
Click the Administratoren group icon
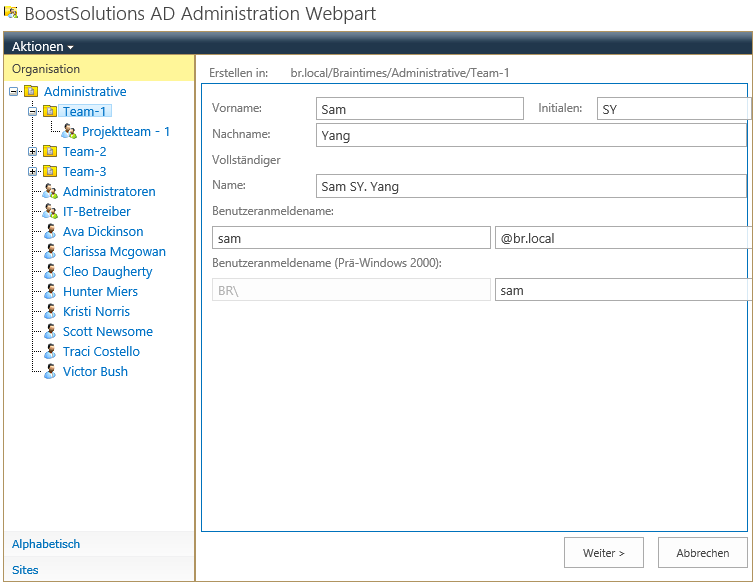(50, 191)
